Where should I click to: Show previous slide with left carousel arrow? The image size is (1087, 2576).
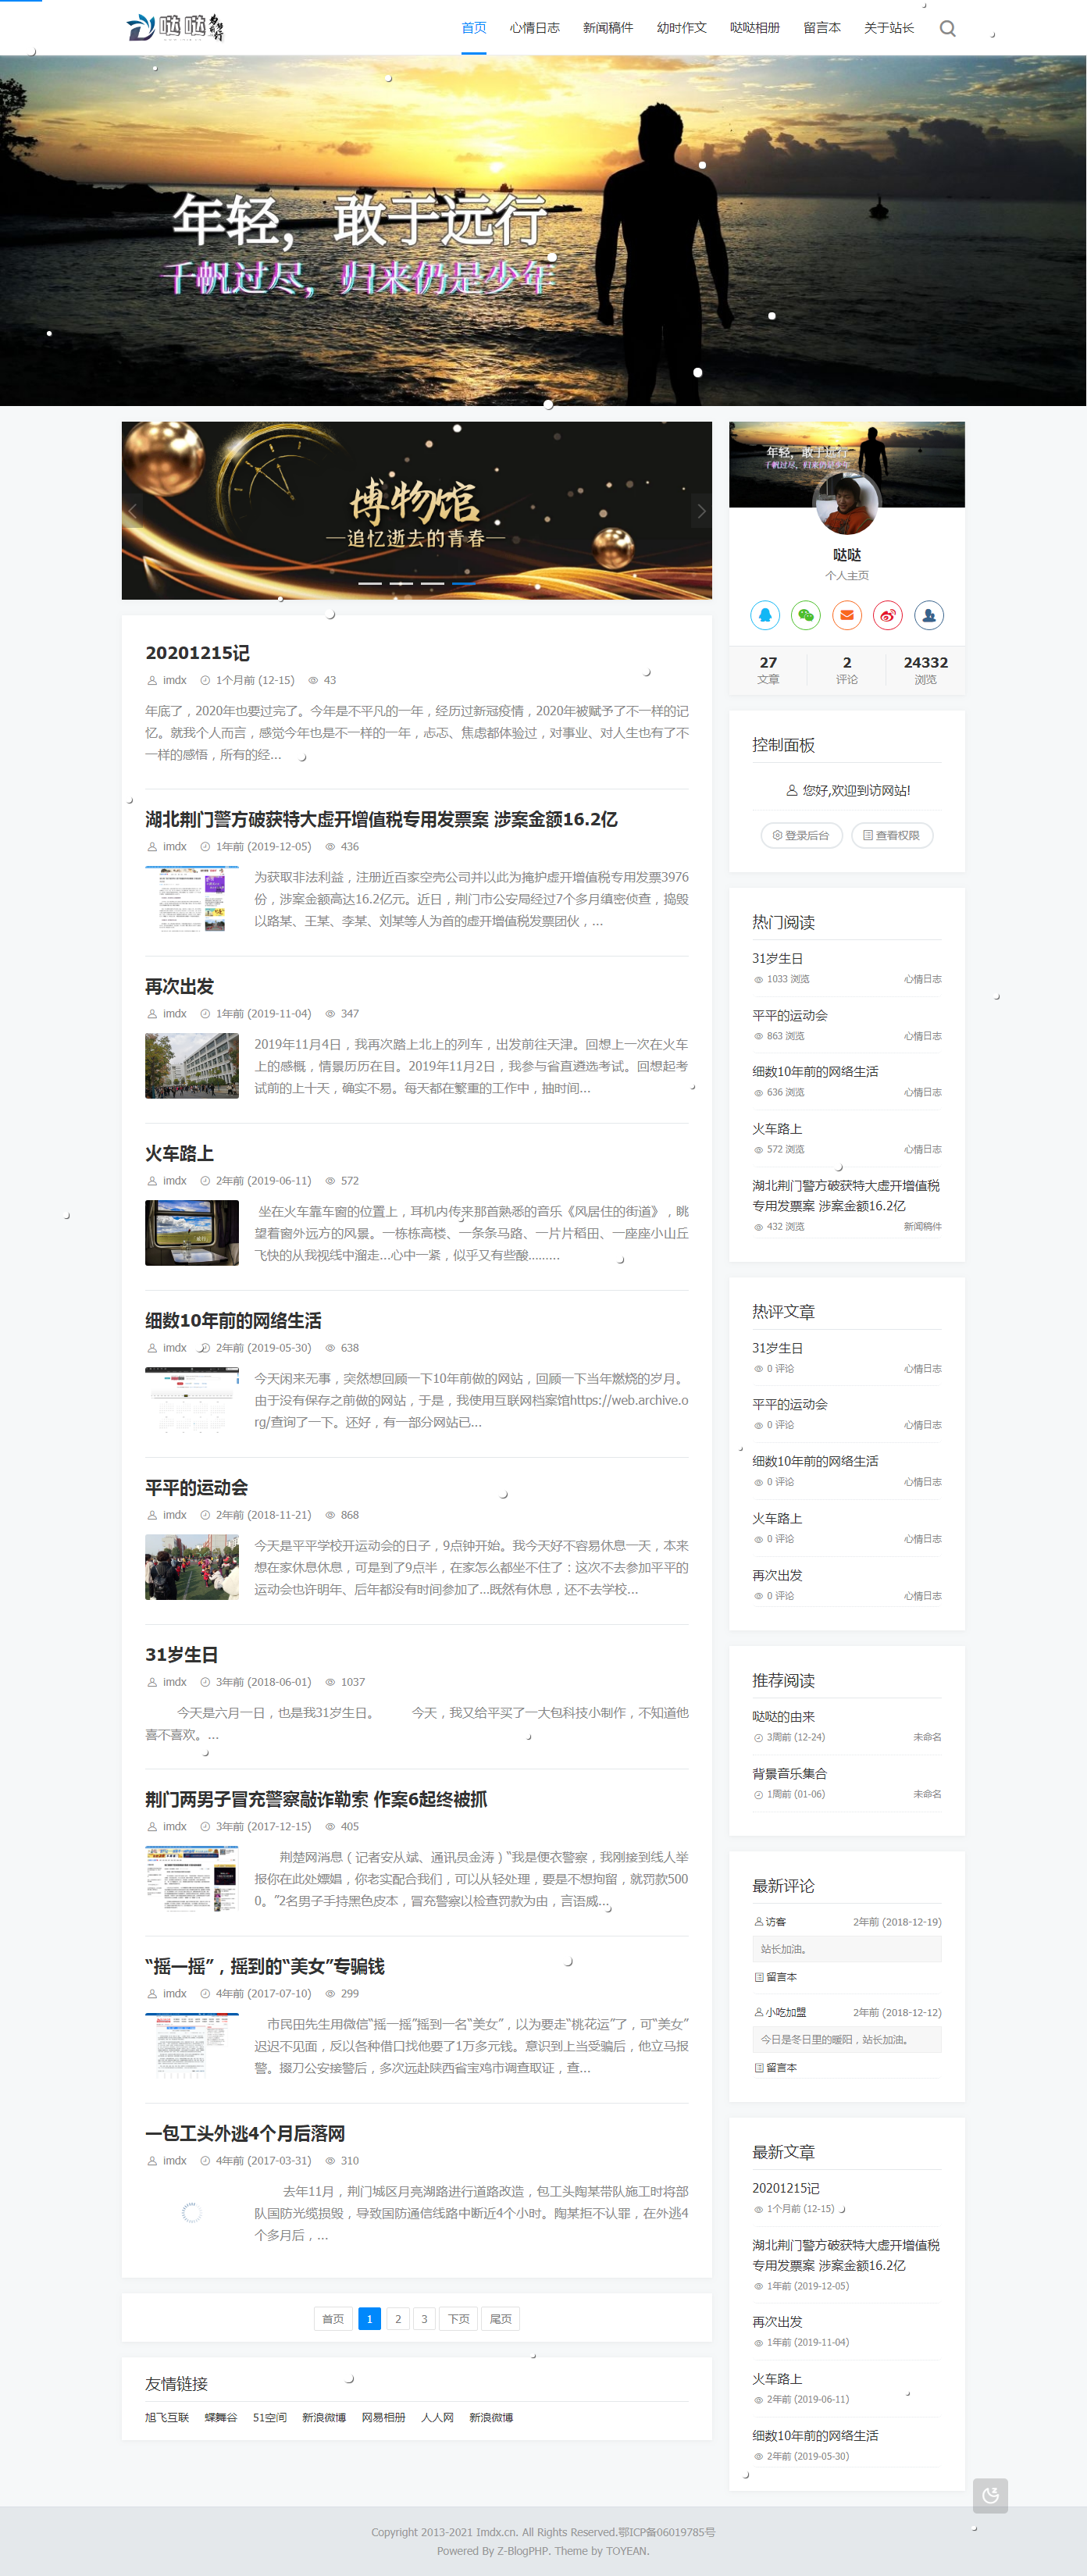pyautogui.click(x=133, y=511)
